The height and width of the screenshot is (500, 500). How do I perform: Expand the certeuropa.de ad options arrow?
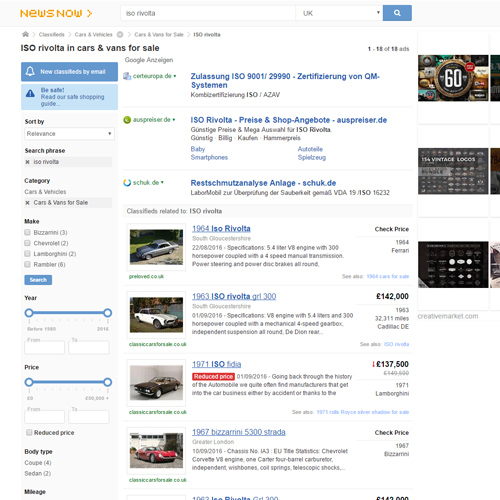pos(175,76)
